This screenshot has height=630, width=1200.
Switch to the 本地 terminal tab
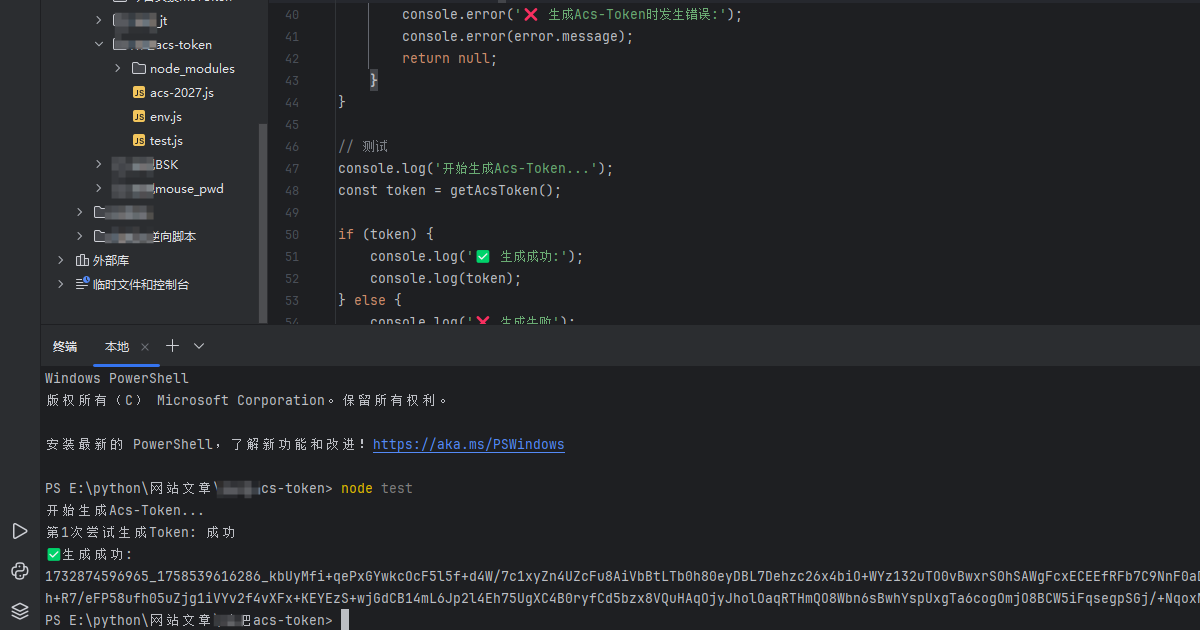click(117, 347)
